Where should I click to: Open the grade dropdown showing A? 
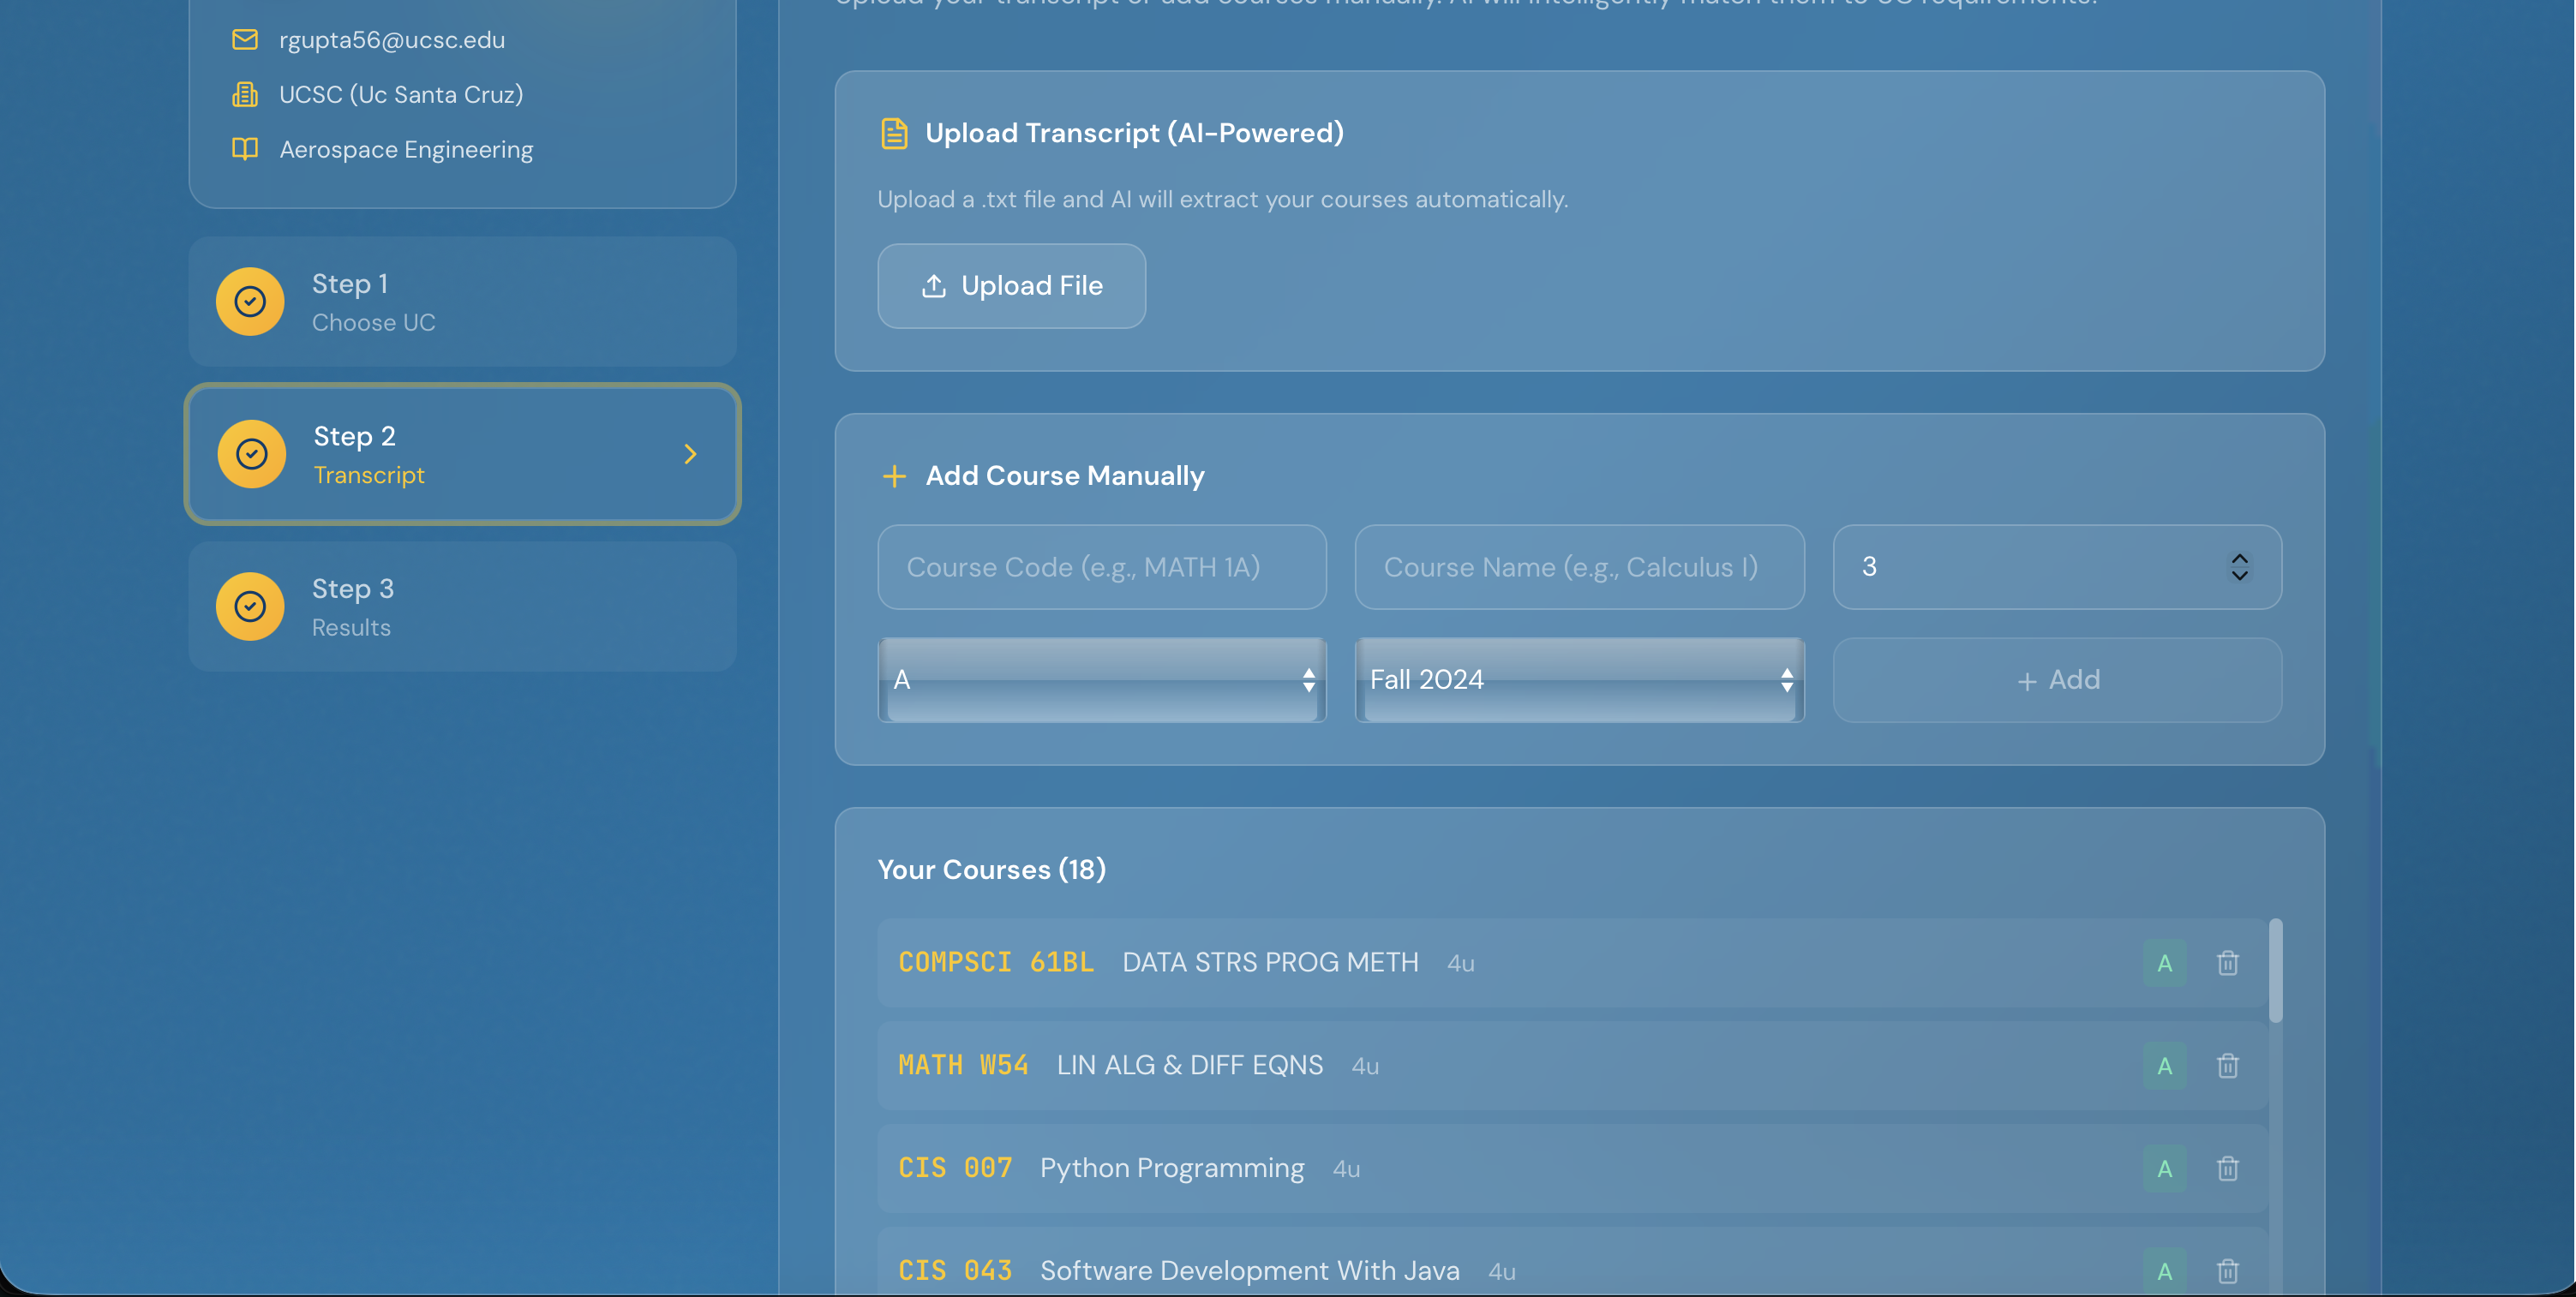point(1101,680)
